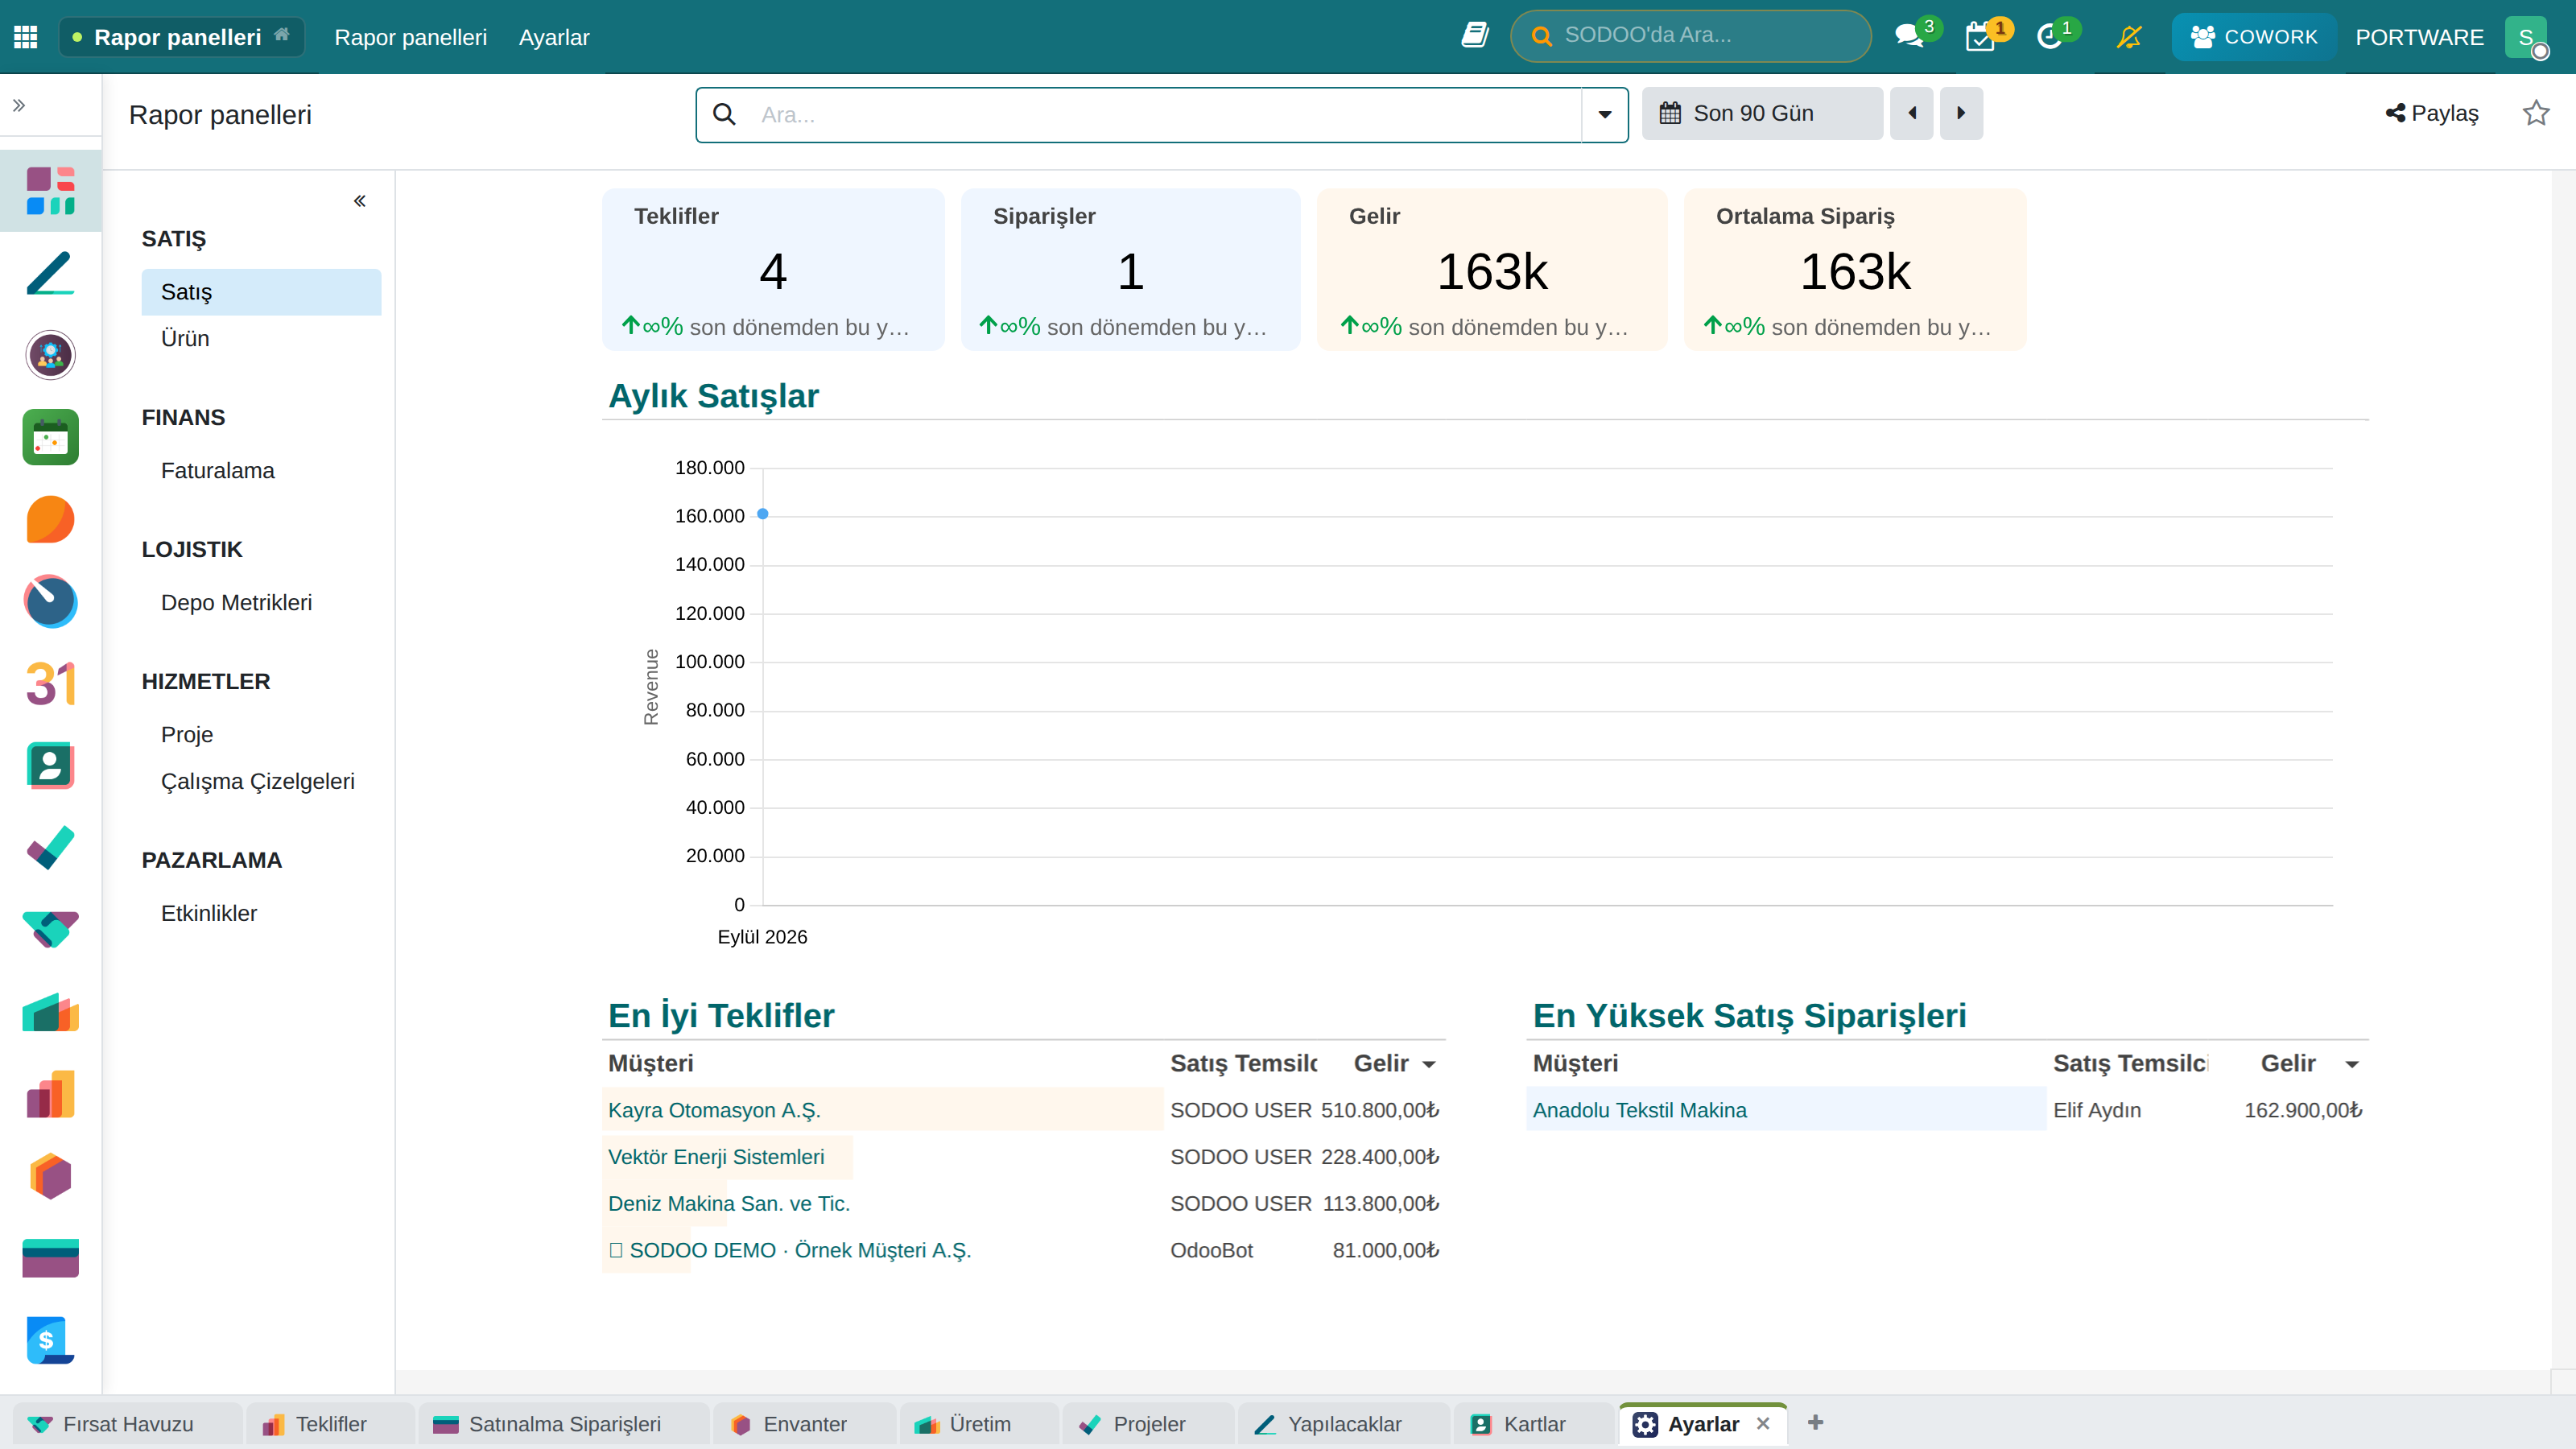Screen dimensions: 2576x1449
Task: Open the 31 calendar app icon
Action: 51,684
